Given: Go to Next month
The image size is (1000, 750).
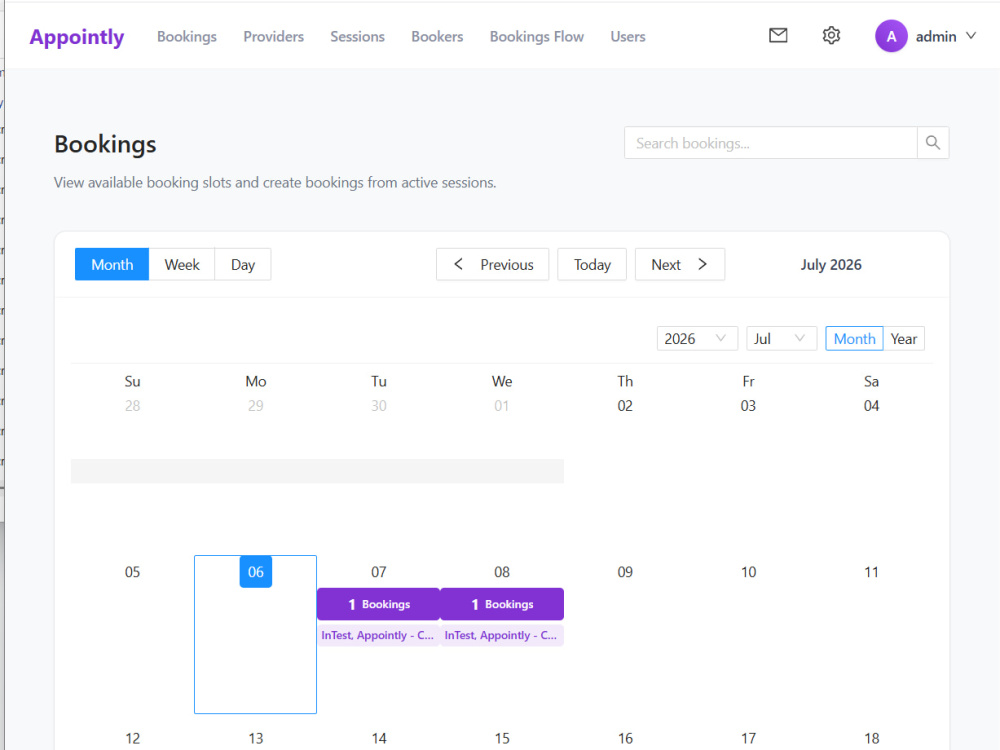Looking at the screenshot, I should [680, 264].
